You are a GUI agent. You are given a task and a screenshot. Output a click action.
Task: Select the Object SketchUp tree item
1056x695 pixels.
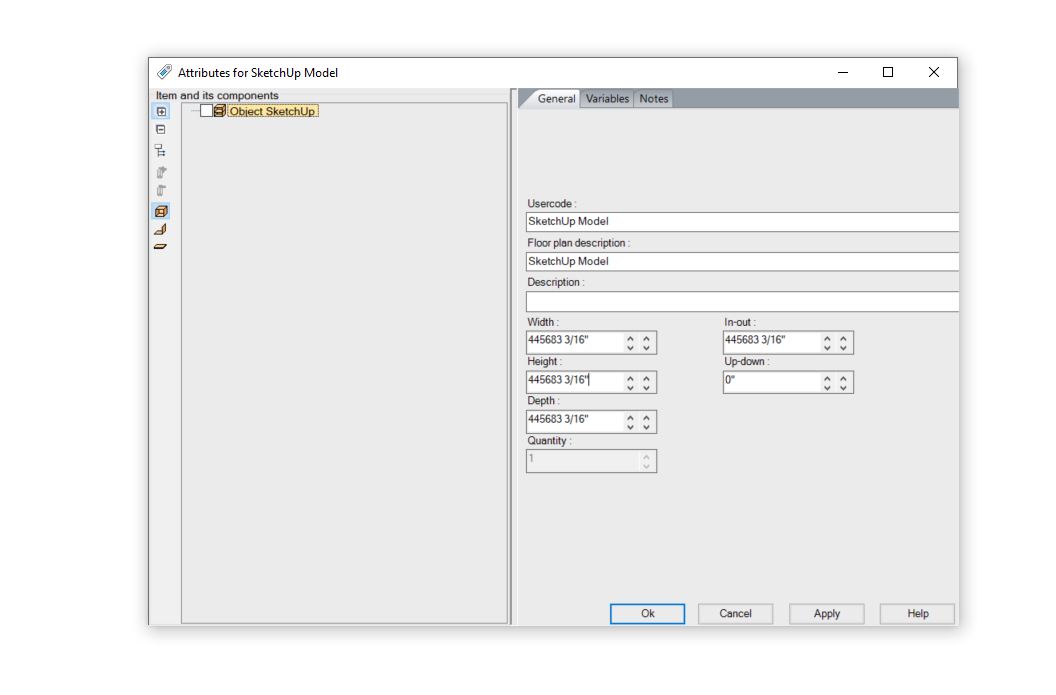tap(272, 111)
